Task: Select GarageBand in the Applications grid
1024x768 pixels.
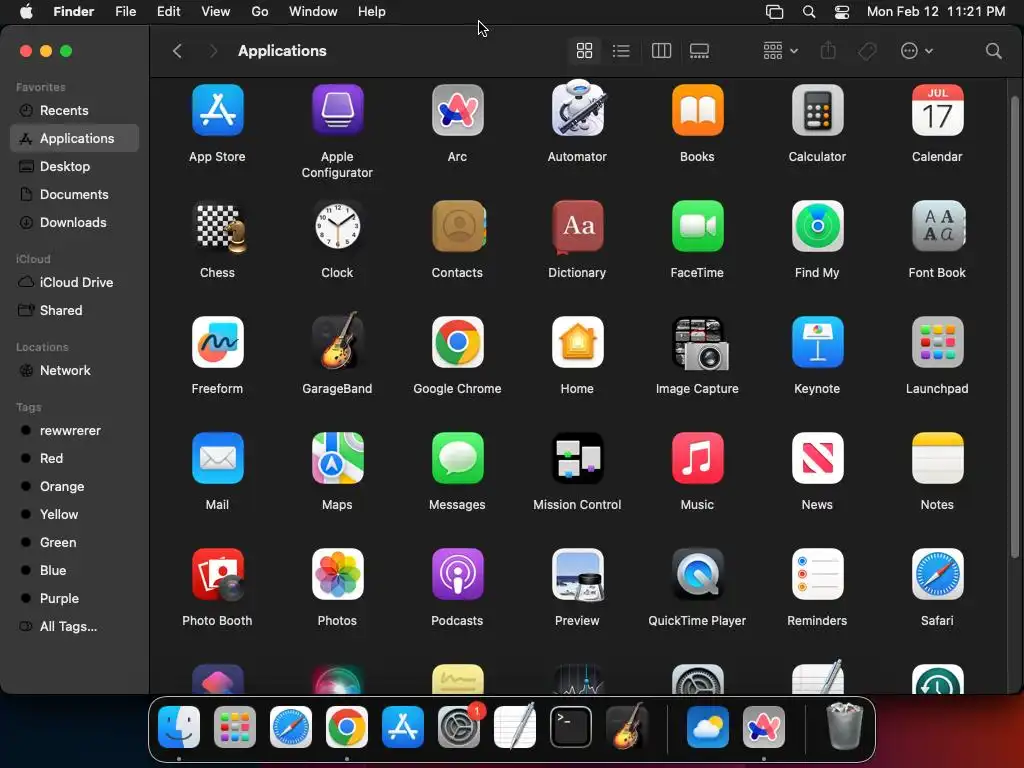Action: coord(337,341)
